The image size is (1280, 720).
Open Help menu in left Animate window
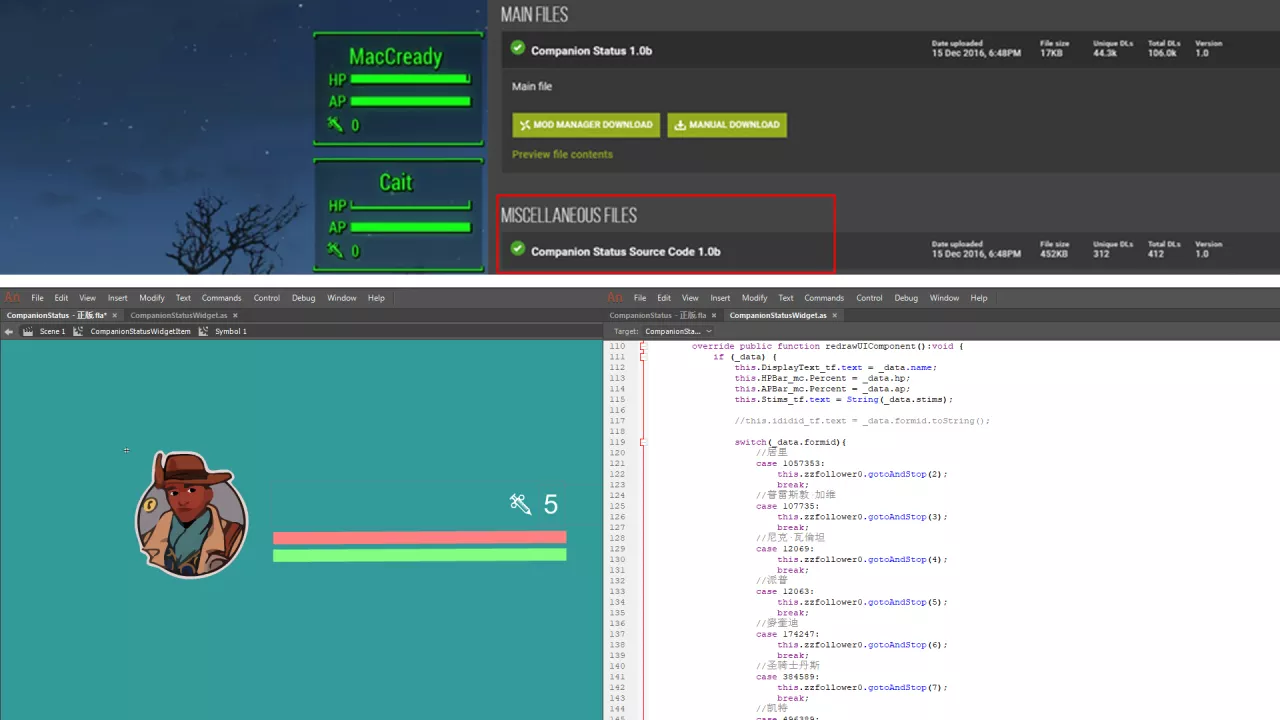tap(376, 298)
